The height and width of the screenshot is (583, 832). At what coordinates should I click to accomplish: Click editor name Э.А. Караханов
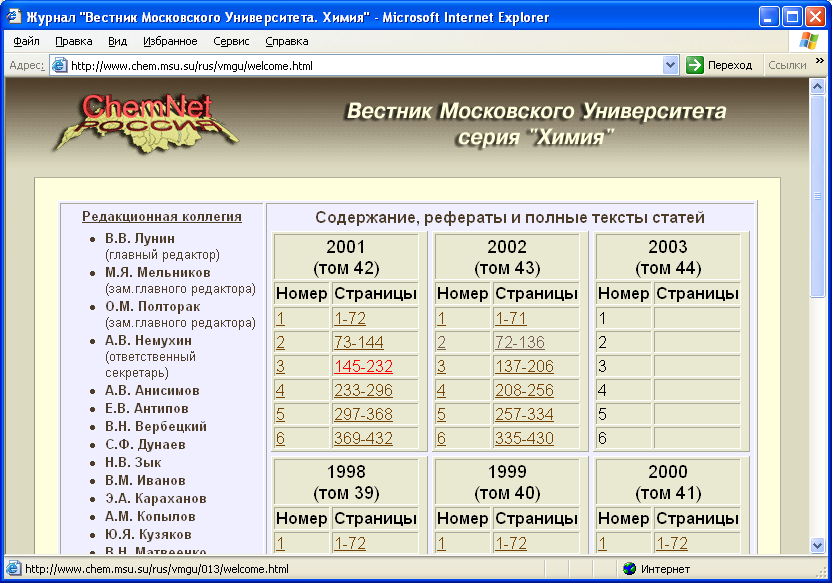coord(155,499)
